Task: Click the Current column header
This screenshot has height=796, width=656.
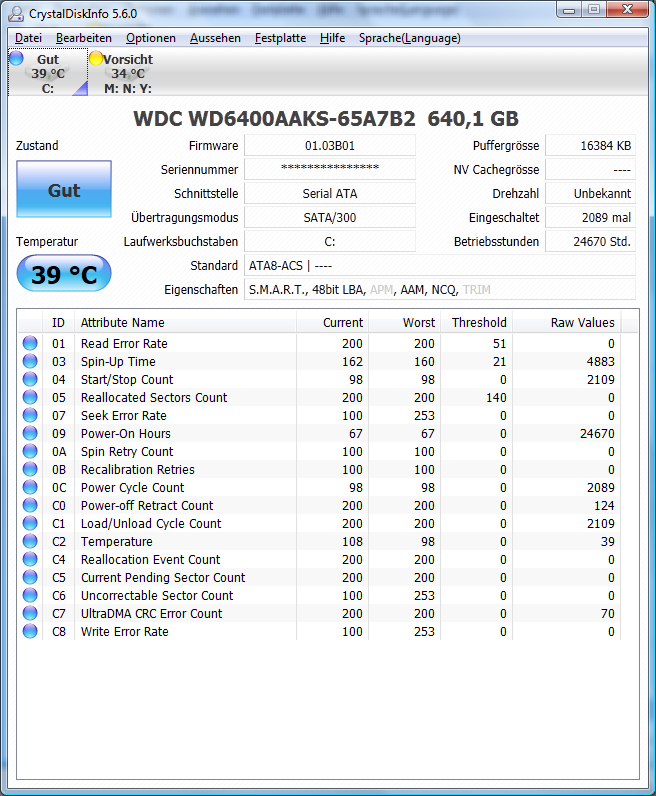Action: (333, 322)
